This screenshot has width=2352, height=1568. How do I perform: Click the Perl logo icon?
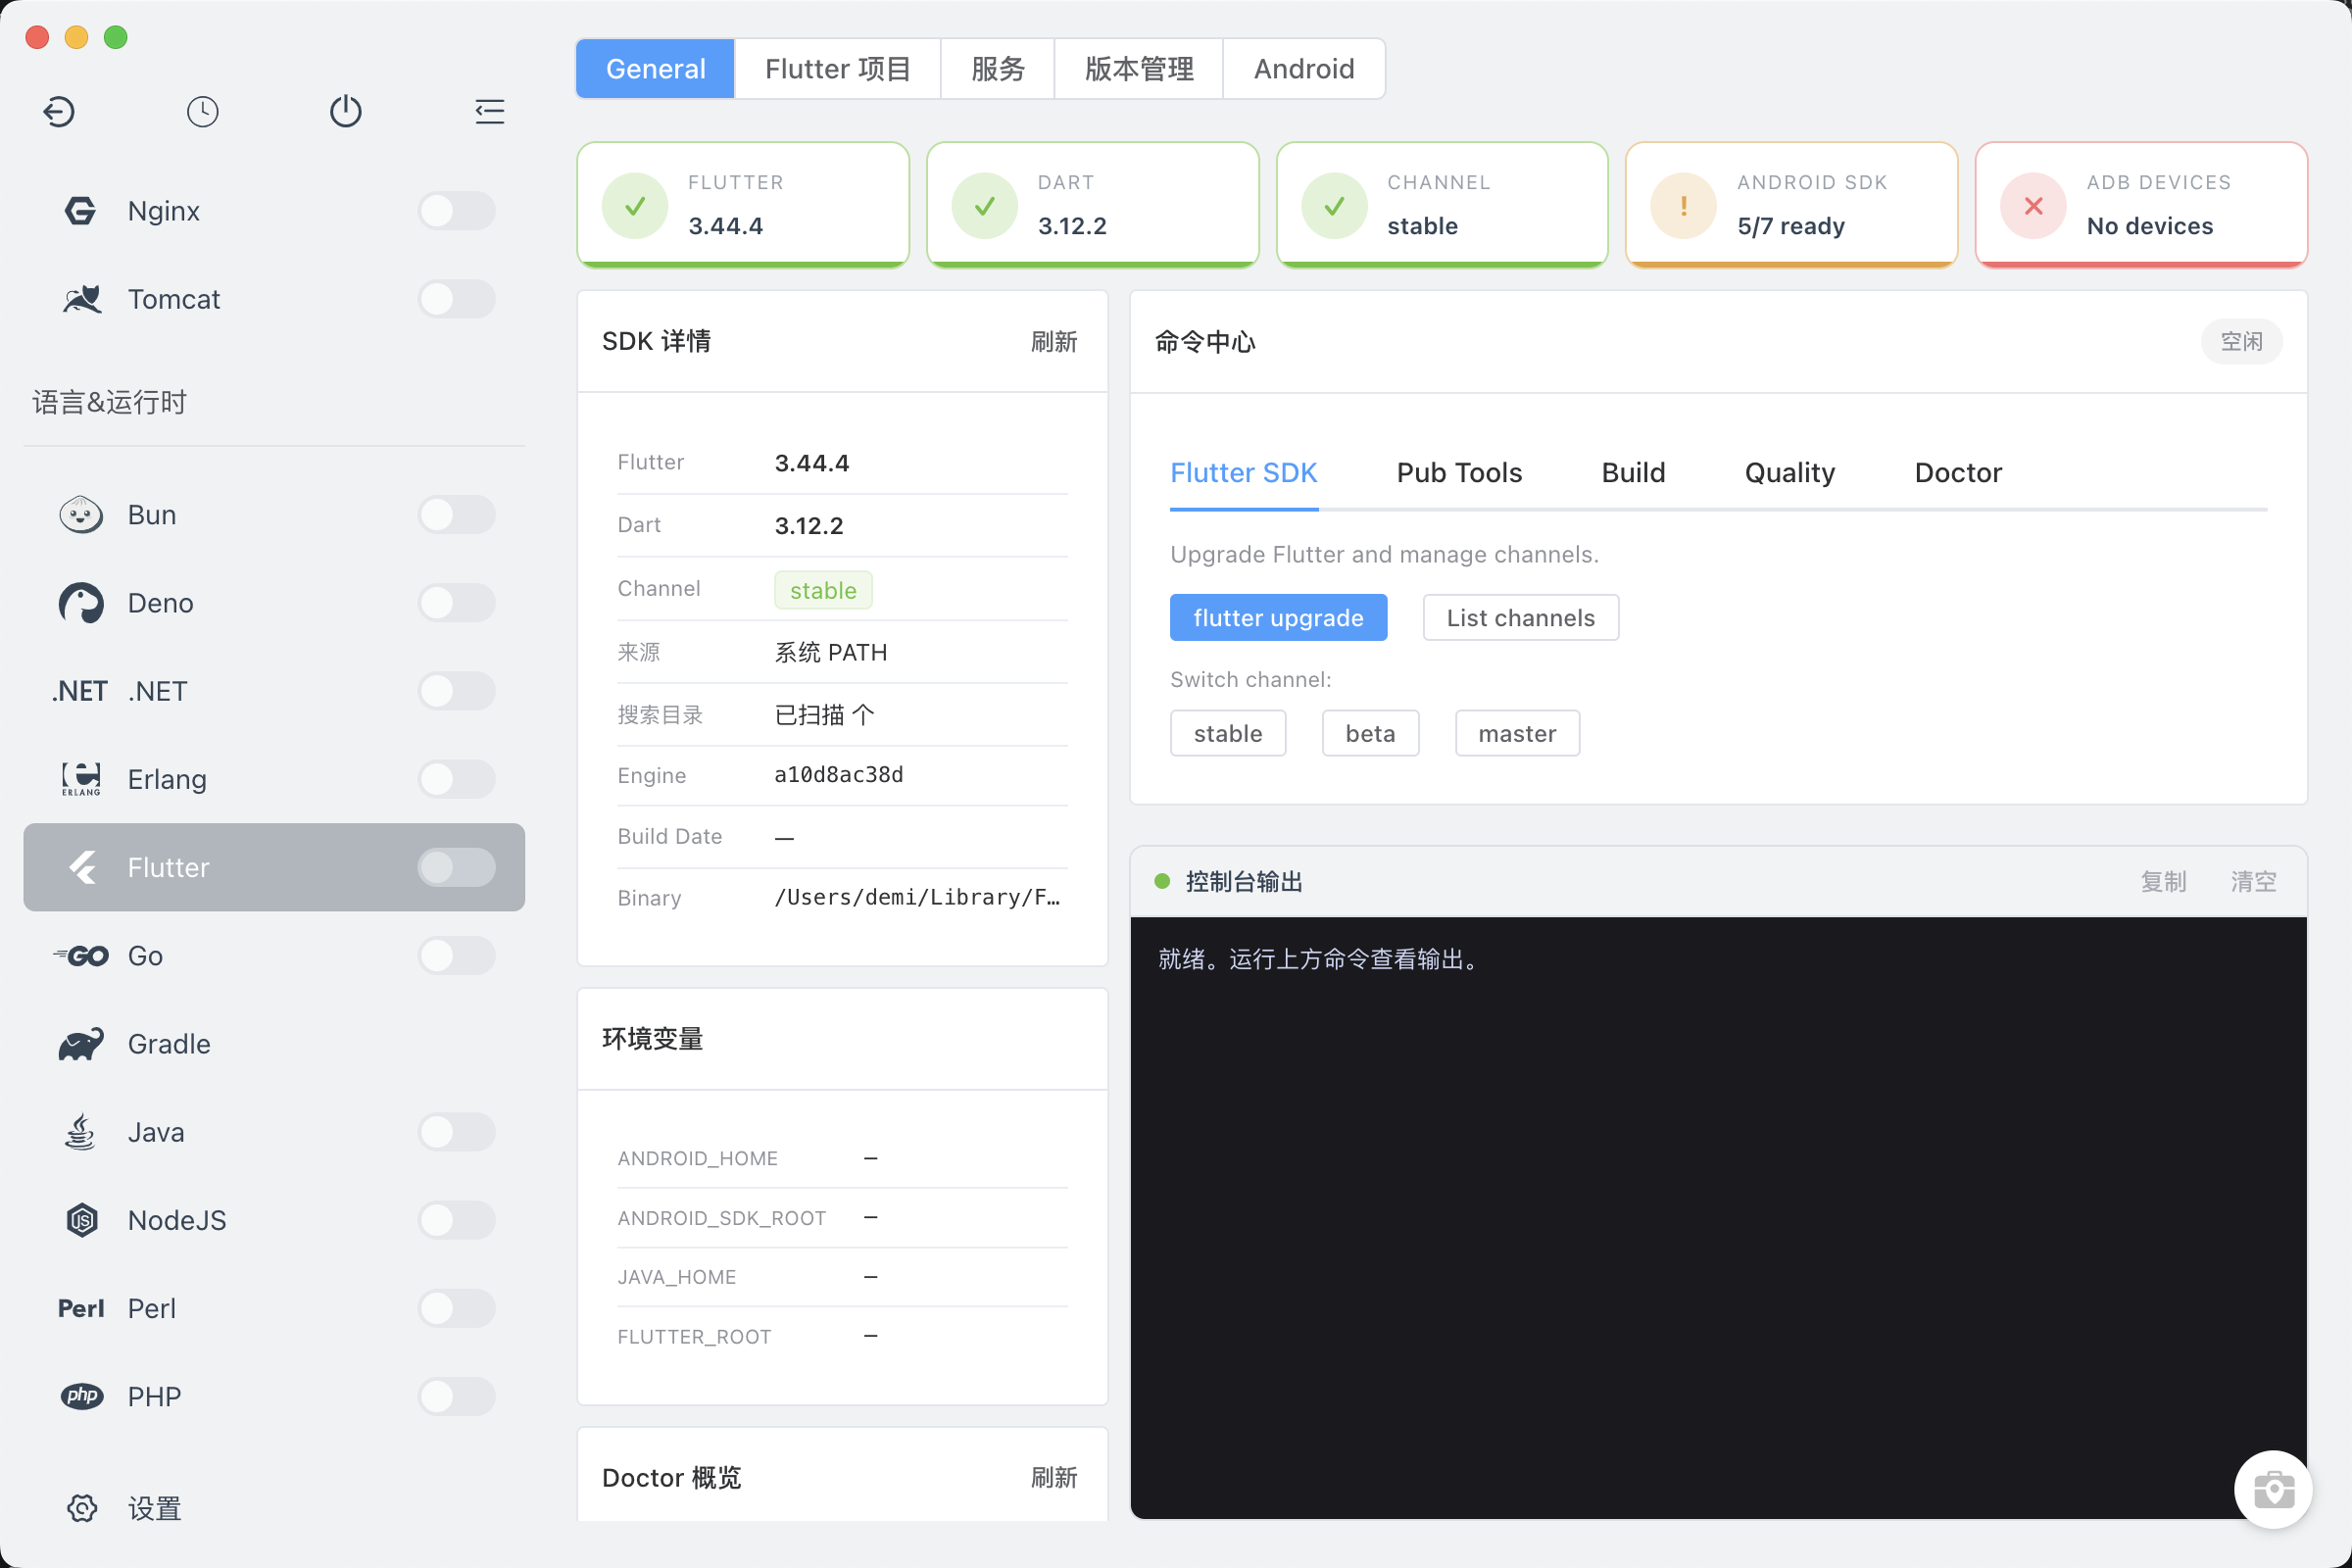click(x=81, y=1308)
